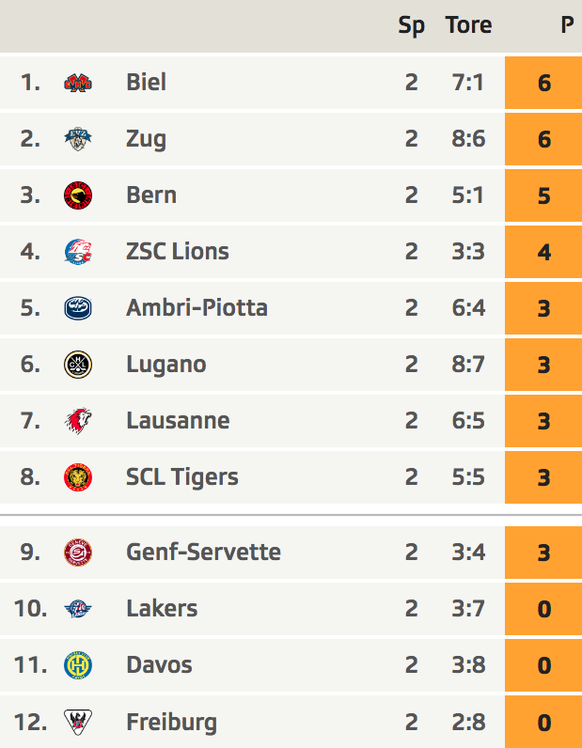Screen dimensions: 582x748
Task: Click the Sp column header
Action: click(x=411, y=26)
